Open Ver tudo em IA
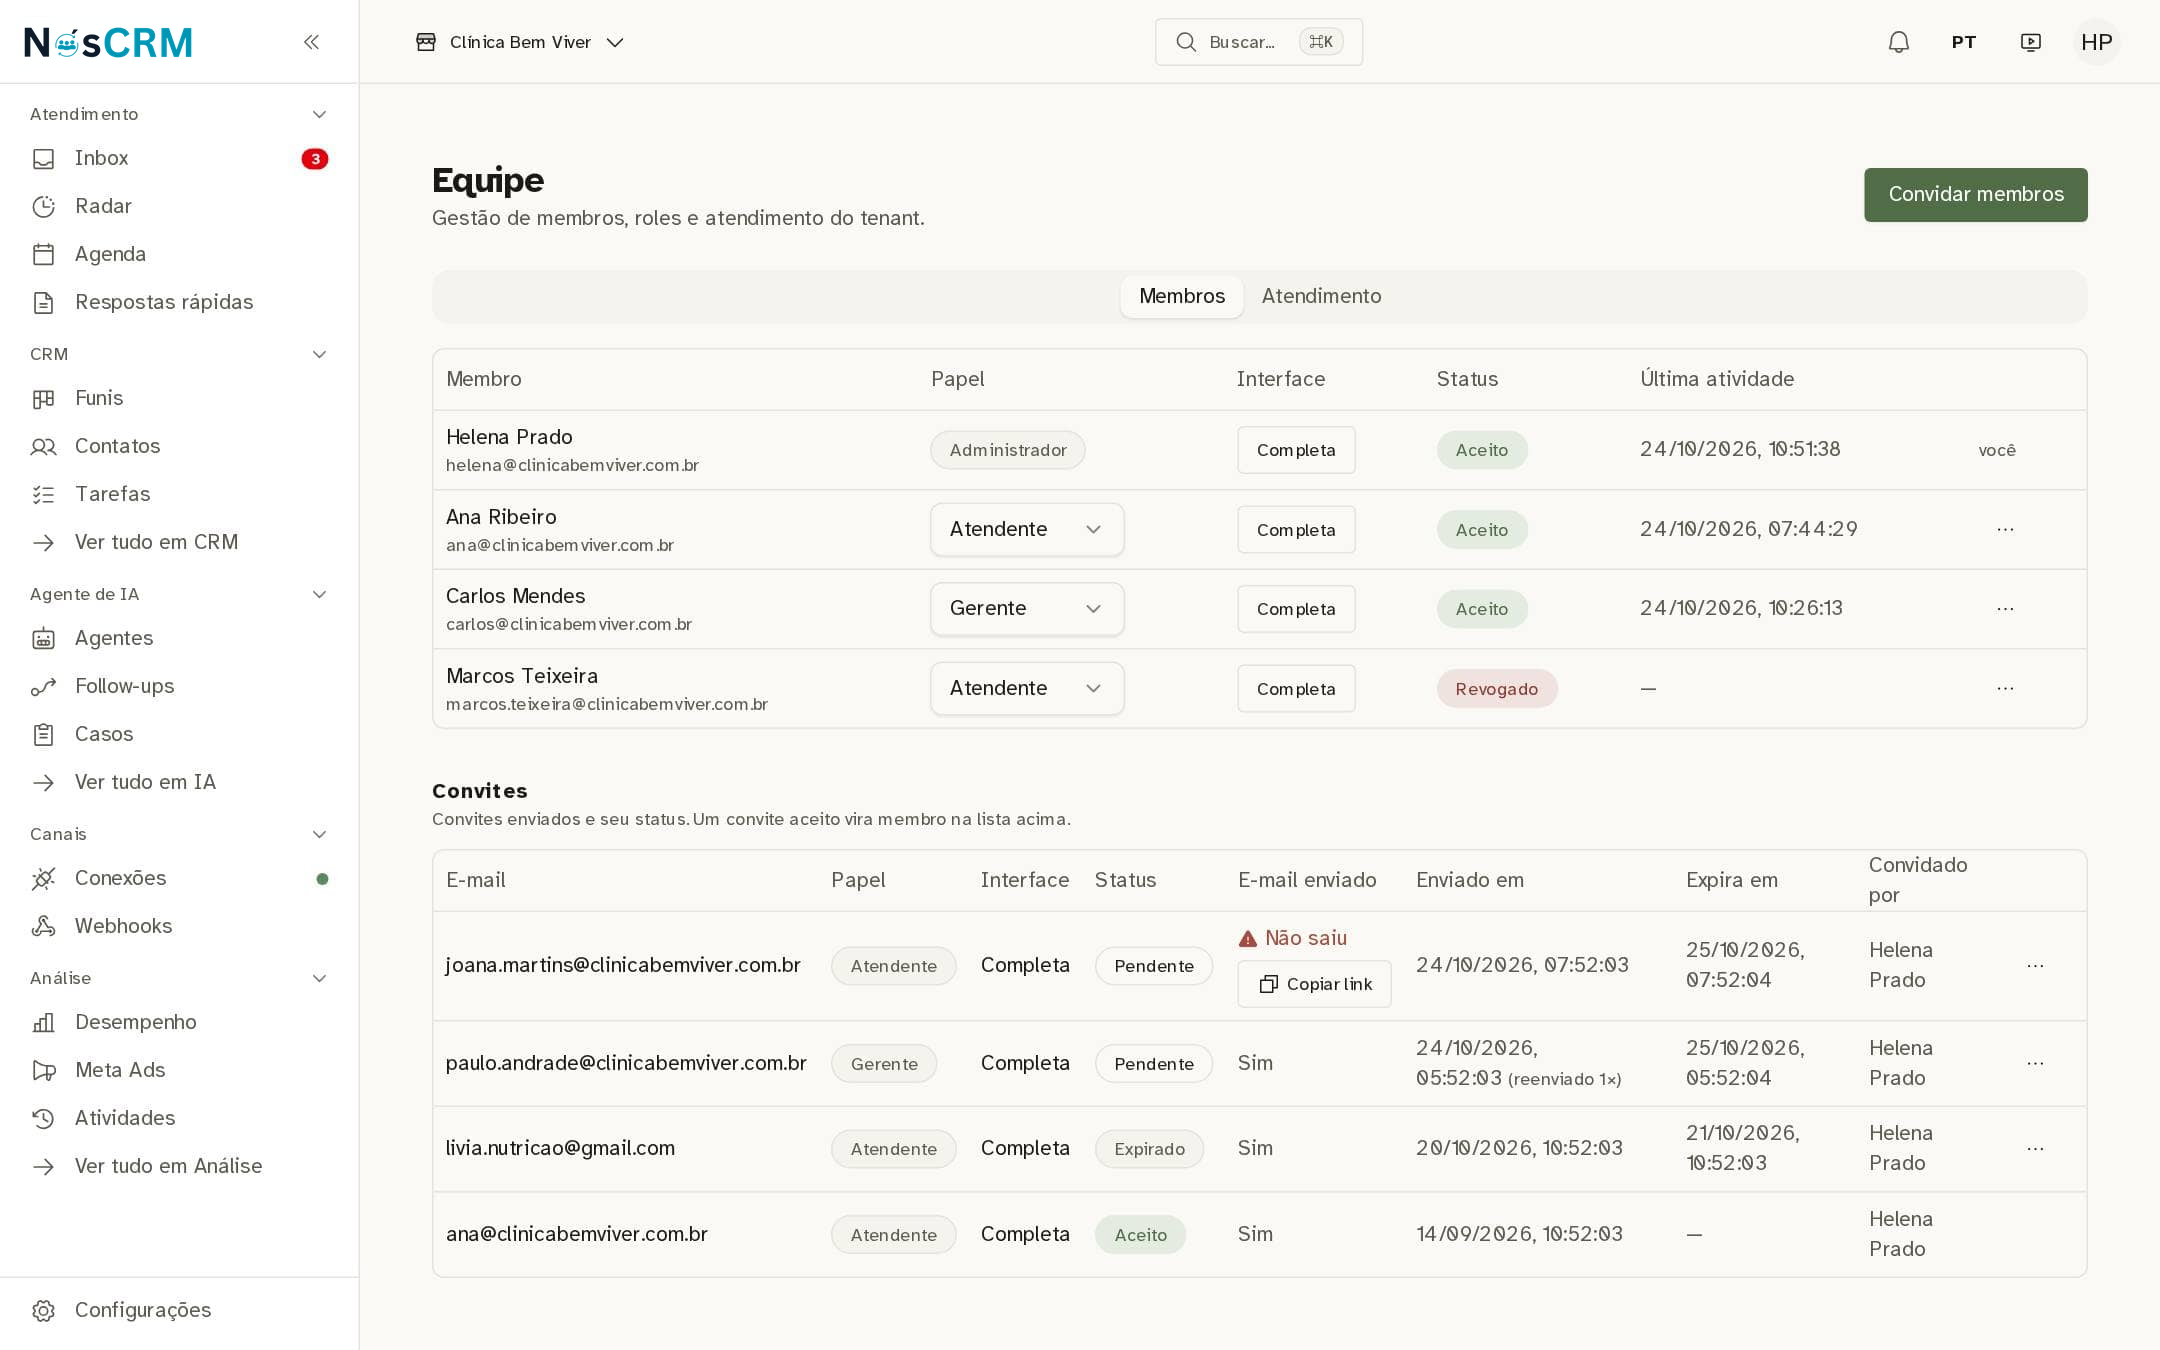Image resolution: width=2160 pixels, height=1350 pixels. (x=145, y=782)
